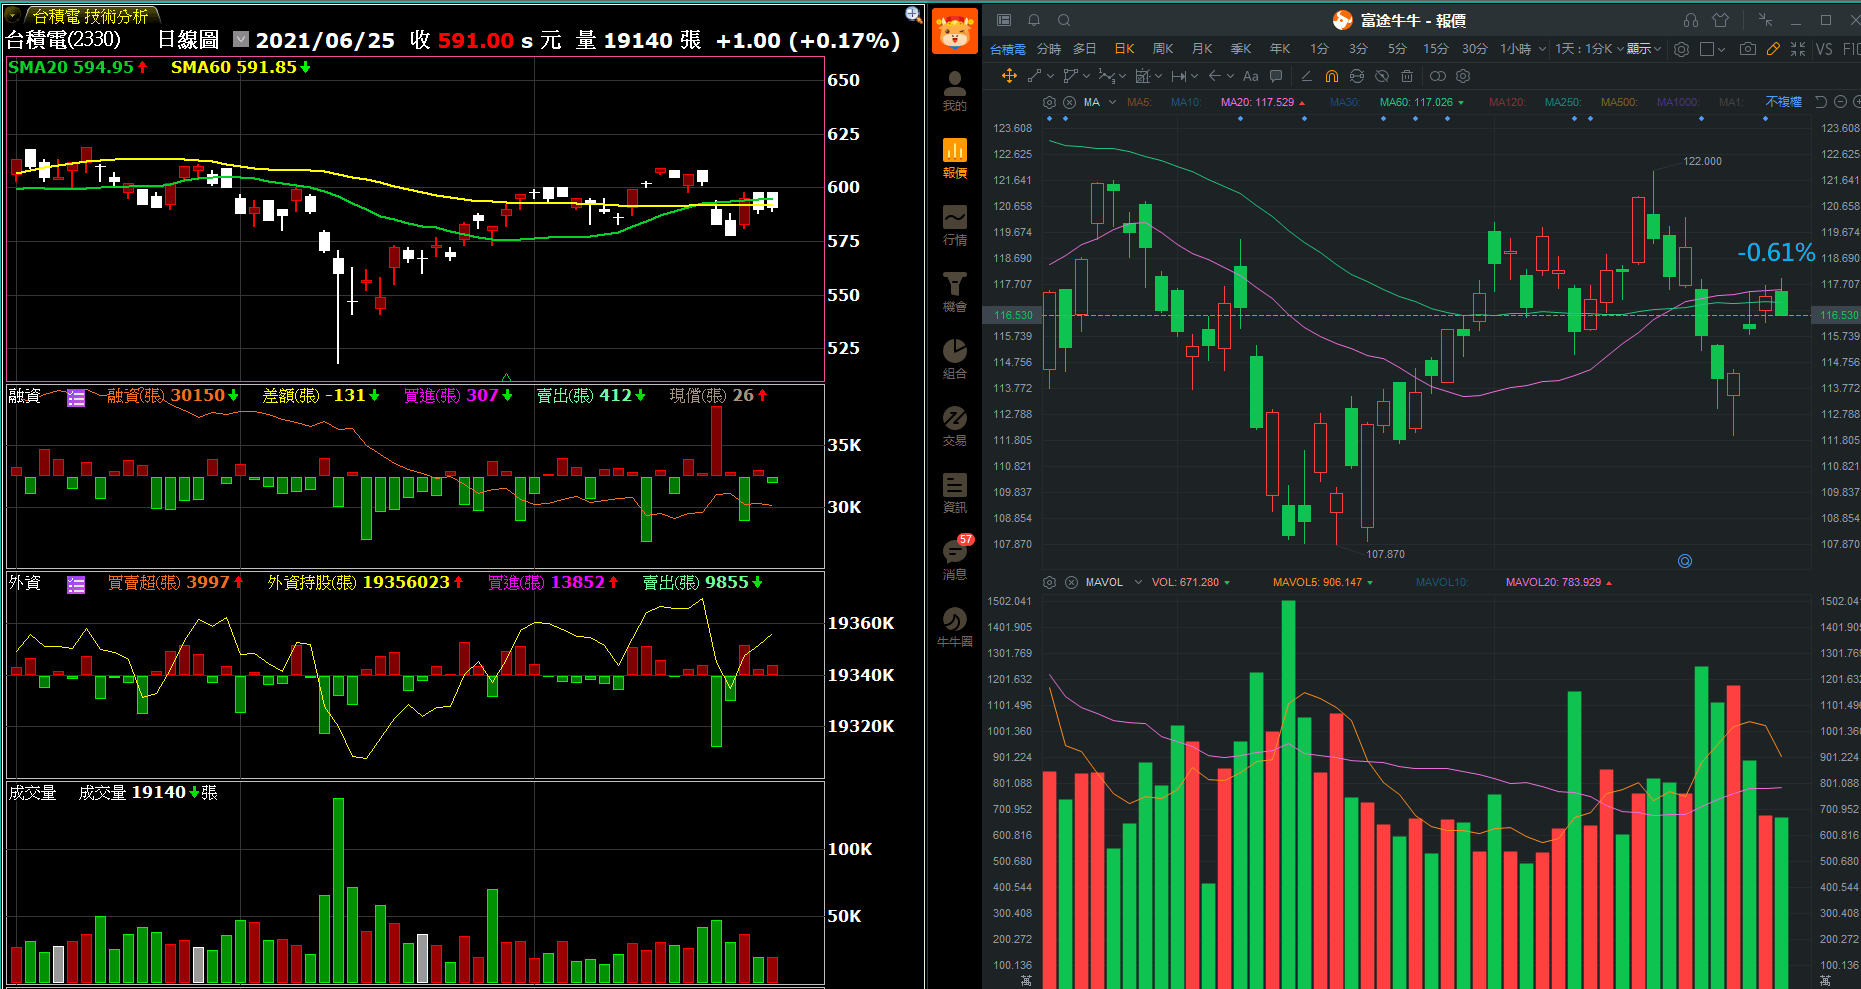Click the notification bell in the Futu title bar
This screenshot has width=1861, height=989.
pyautogui.click(x=1034, y=20)
